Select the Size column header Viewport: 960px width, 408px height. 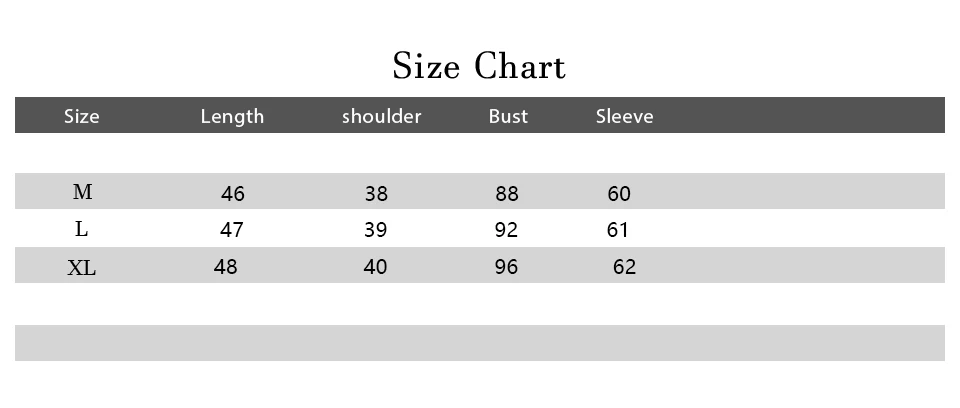81,116
